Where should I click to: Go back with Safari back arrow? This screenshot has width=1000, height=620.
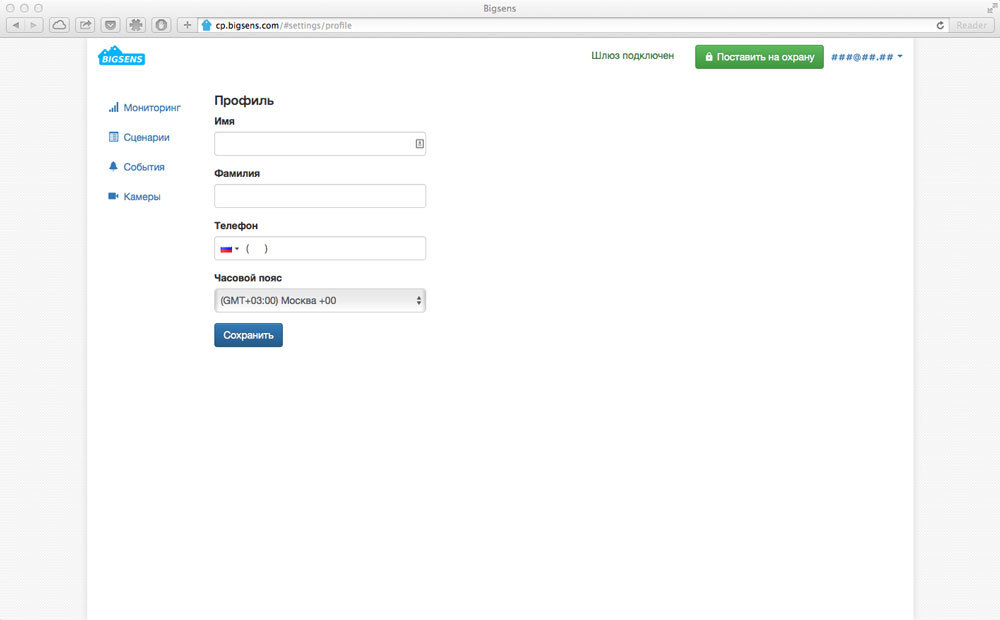[15, 25]
